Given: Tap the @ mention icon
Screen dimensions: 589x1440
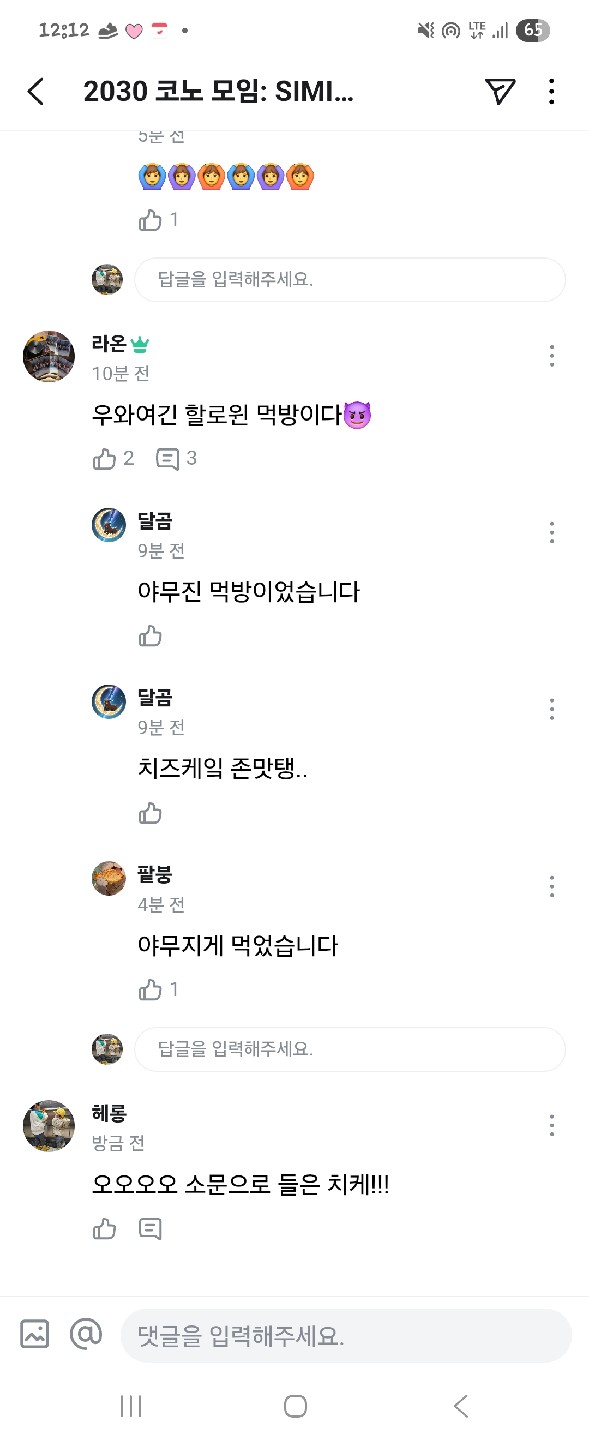Looking at the screenshot, I should coord(86,1334).
